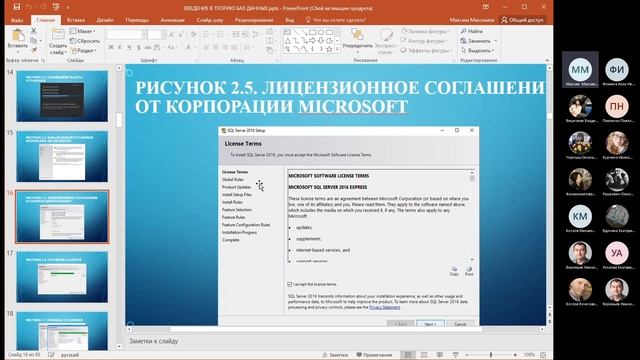Collapse the ribbon with the chevron arrow

point(547,60)
